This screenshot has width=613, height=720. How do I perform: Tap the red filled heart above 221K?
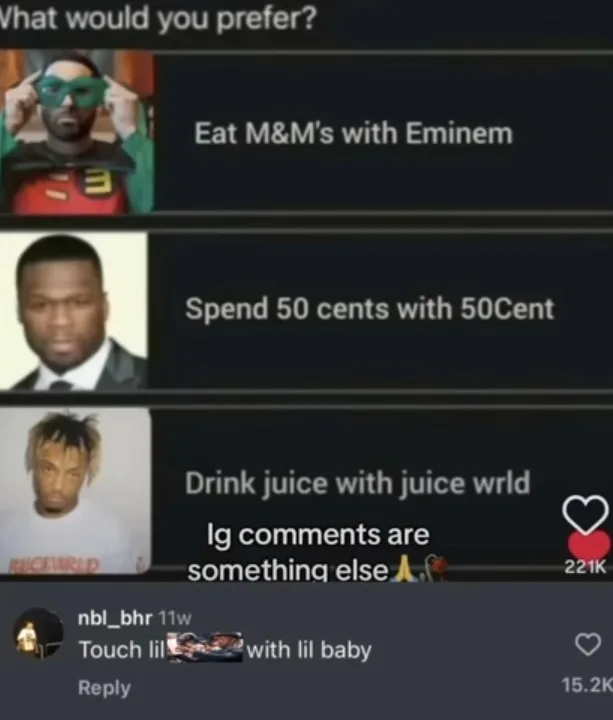pos(589,546)
